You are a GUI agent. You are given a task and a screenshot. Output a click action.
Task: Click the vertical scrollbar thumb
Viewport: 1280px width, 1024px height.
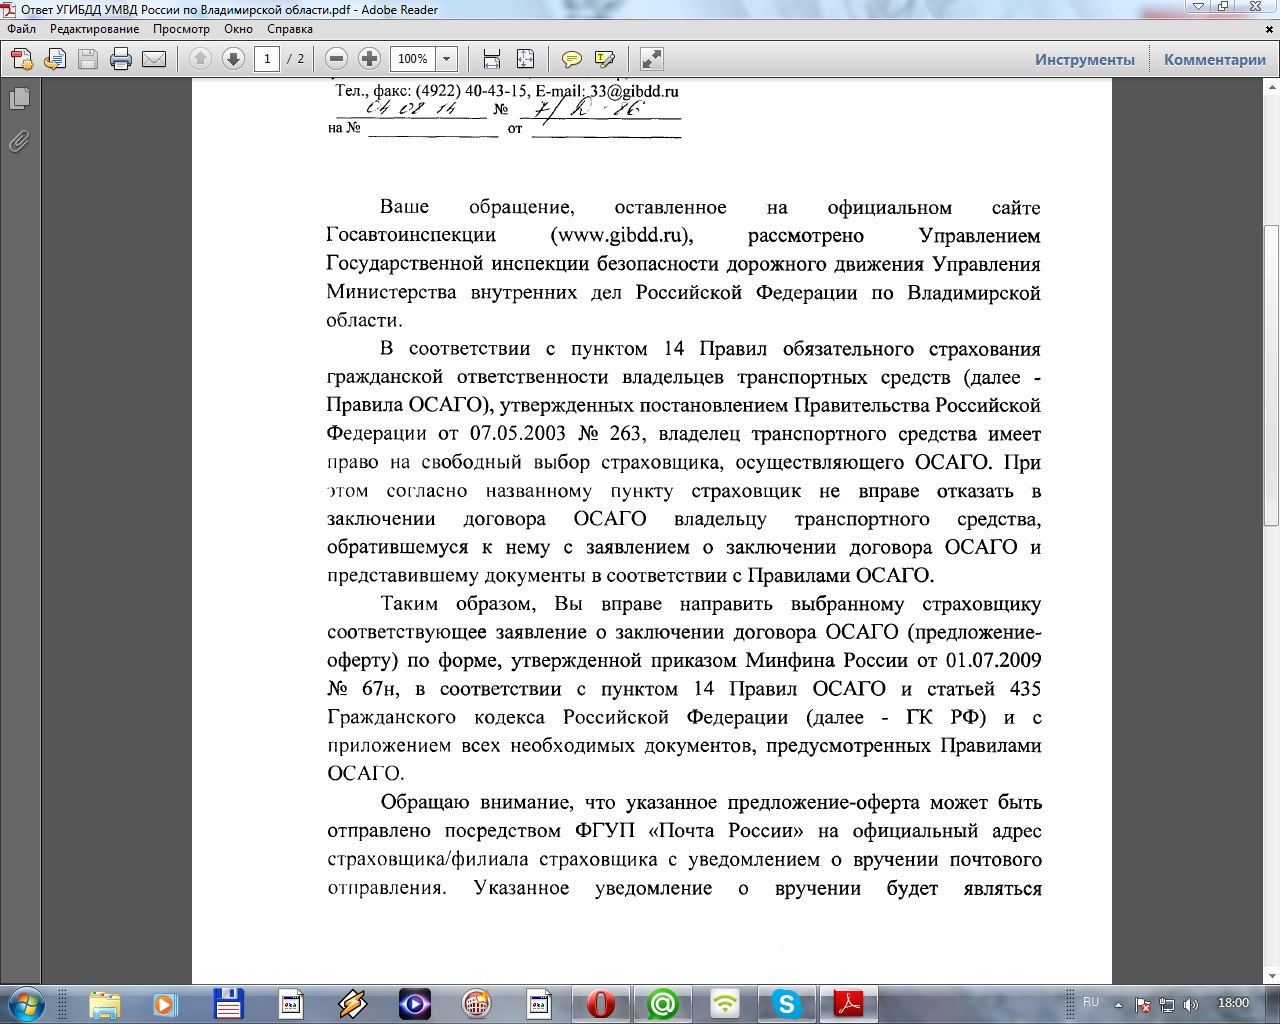click(1271, 375)
